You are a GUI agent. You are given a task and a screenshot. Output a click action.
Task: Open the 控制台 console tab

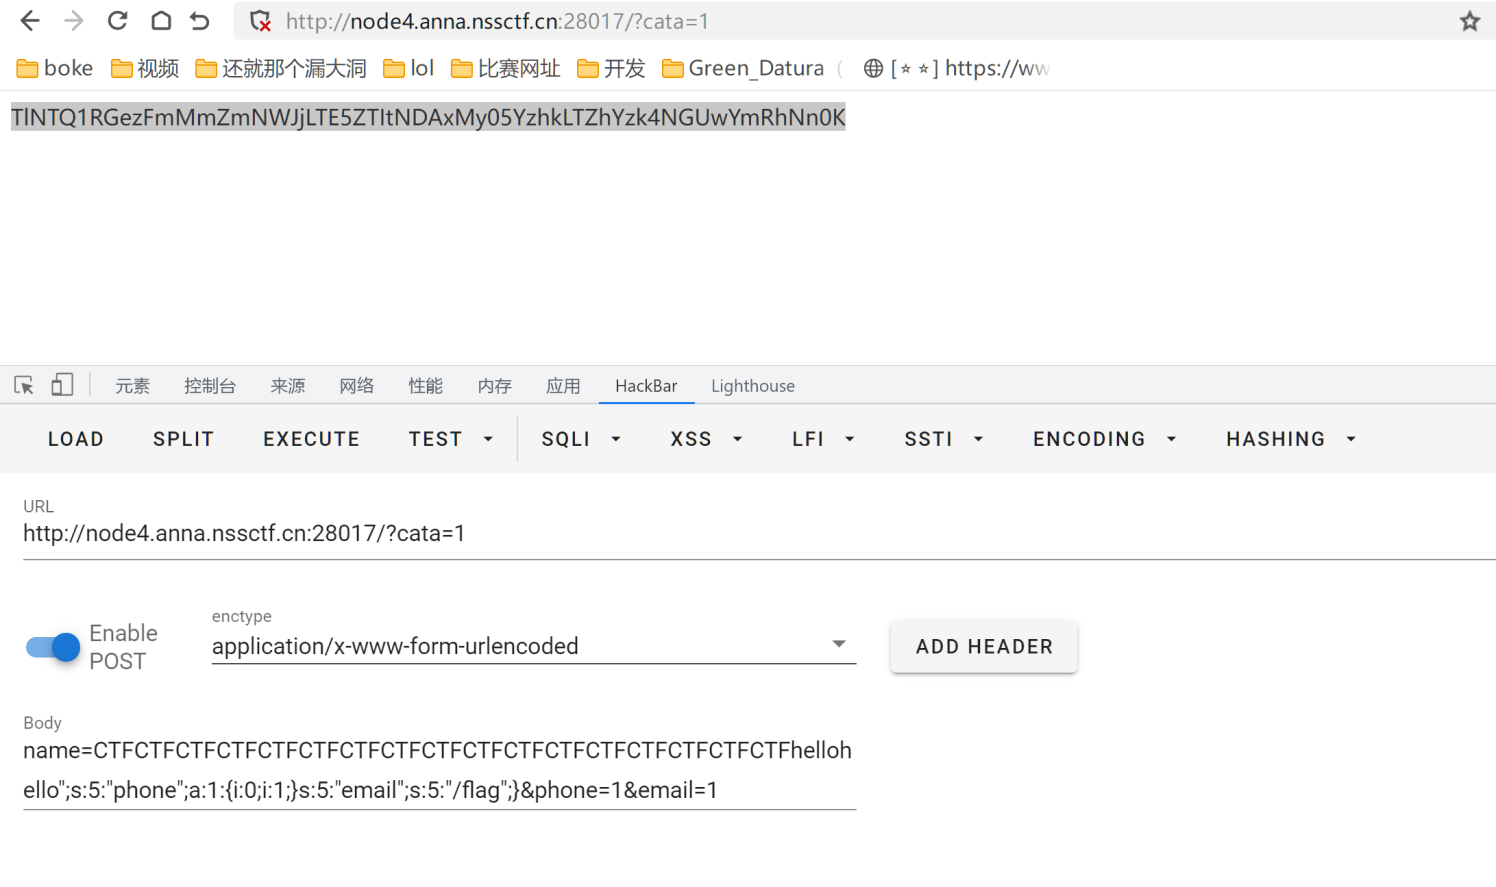tap(210, 386)
